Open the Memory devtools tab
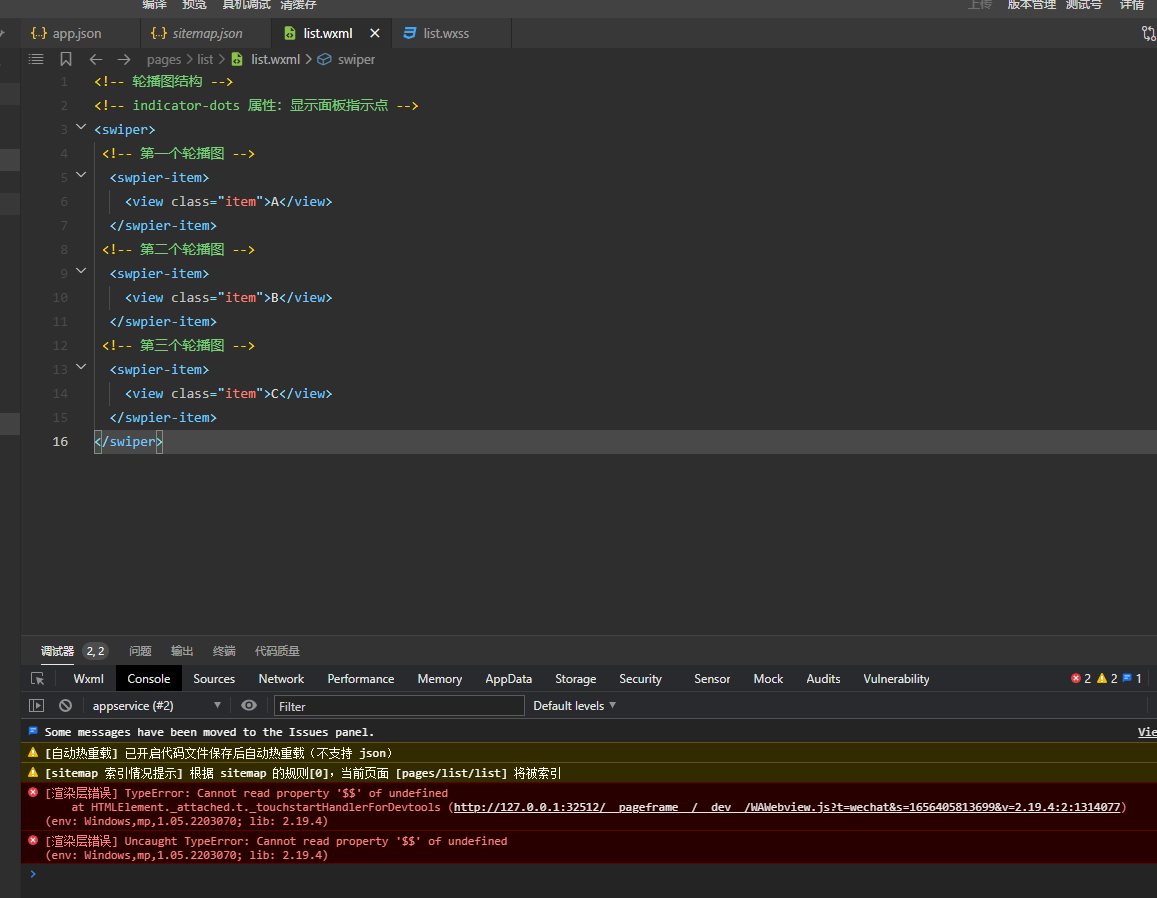 pyautogui.click(x=440, y=679)
